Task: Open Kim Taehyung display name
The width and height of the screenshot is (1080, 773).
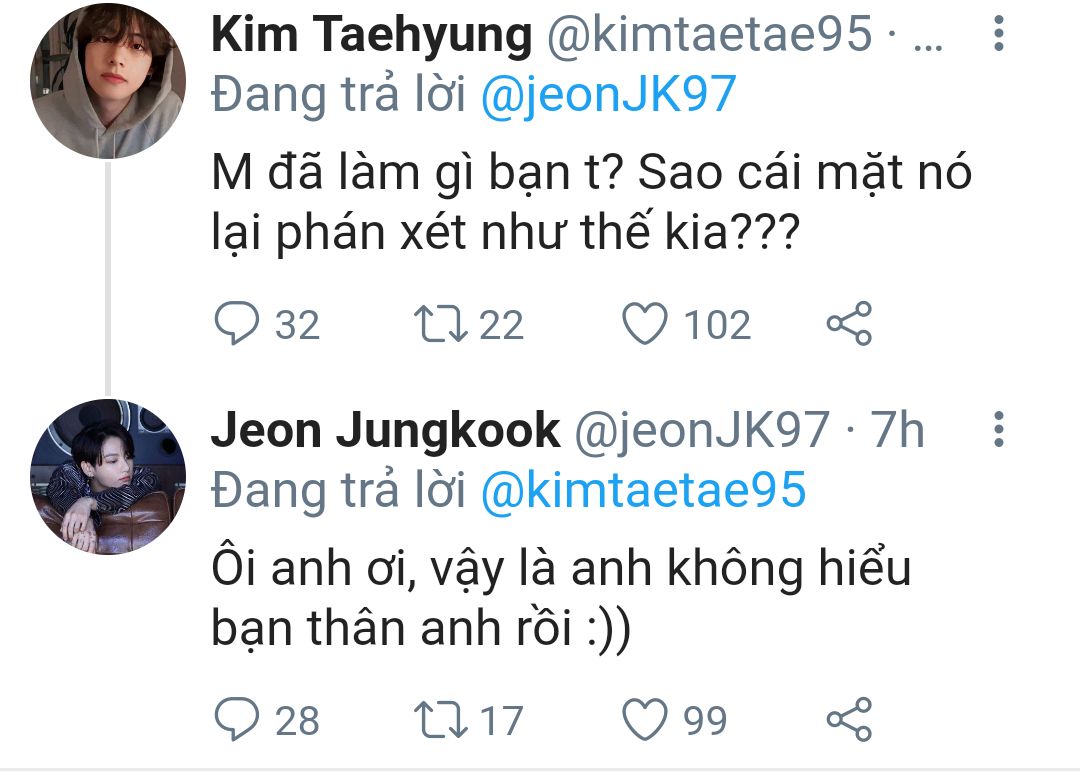Action: (x=371, y=36)
